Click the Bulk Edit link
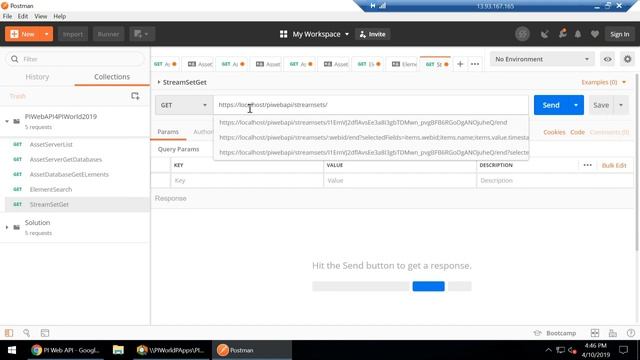Image resolution: width=640 pixels, height=360 pixels. pyautogui.click(x=614, y=165)
